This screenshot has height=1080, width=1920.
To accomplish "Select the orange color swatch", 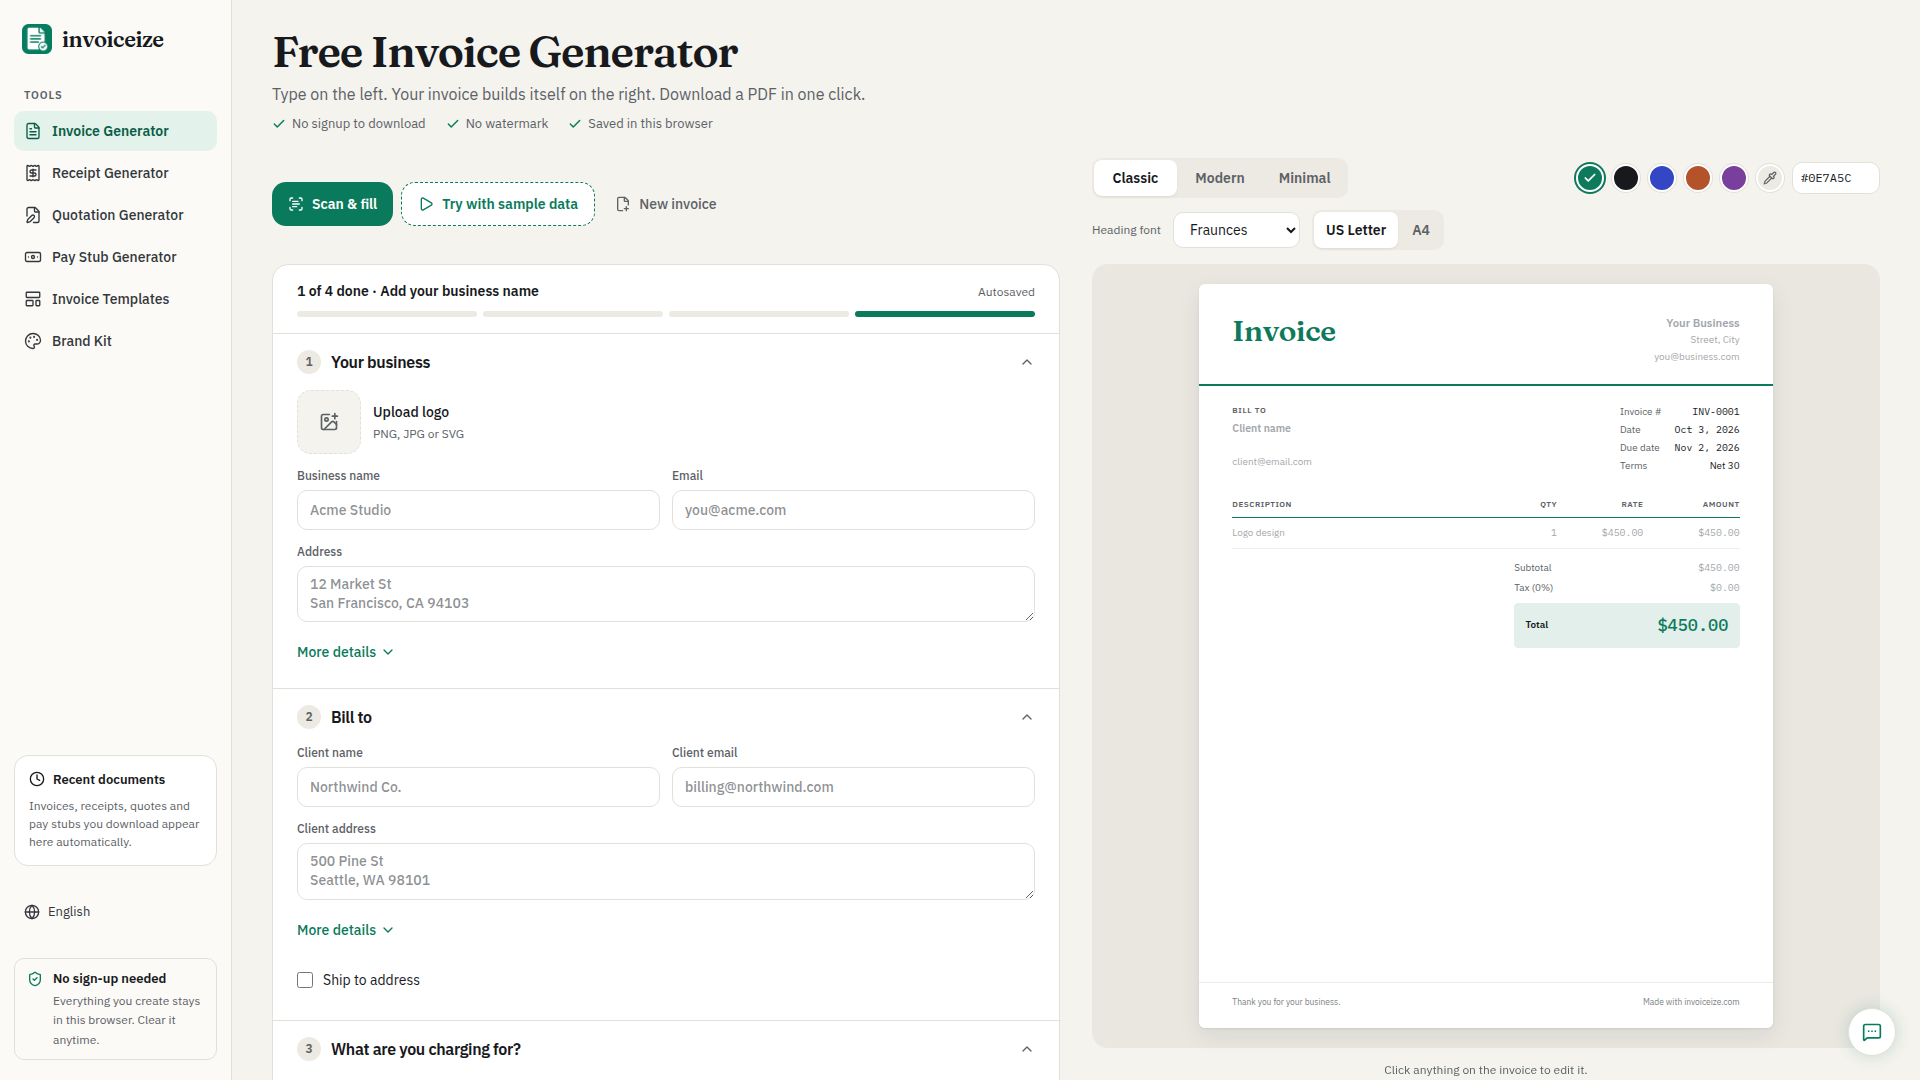I will pyautogui.click(x=1698, y=178).
